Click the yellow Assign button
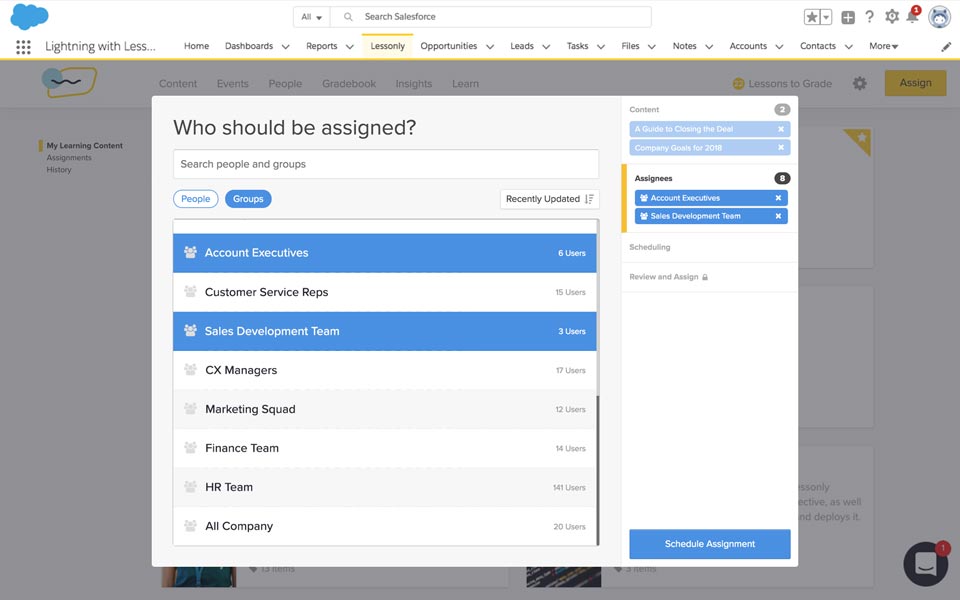Screen dimensions: 960x600 tap(915, 83)
